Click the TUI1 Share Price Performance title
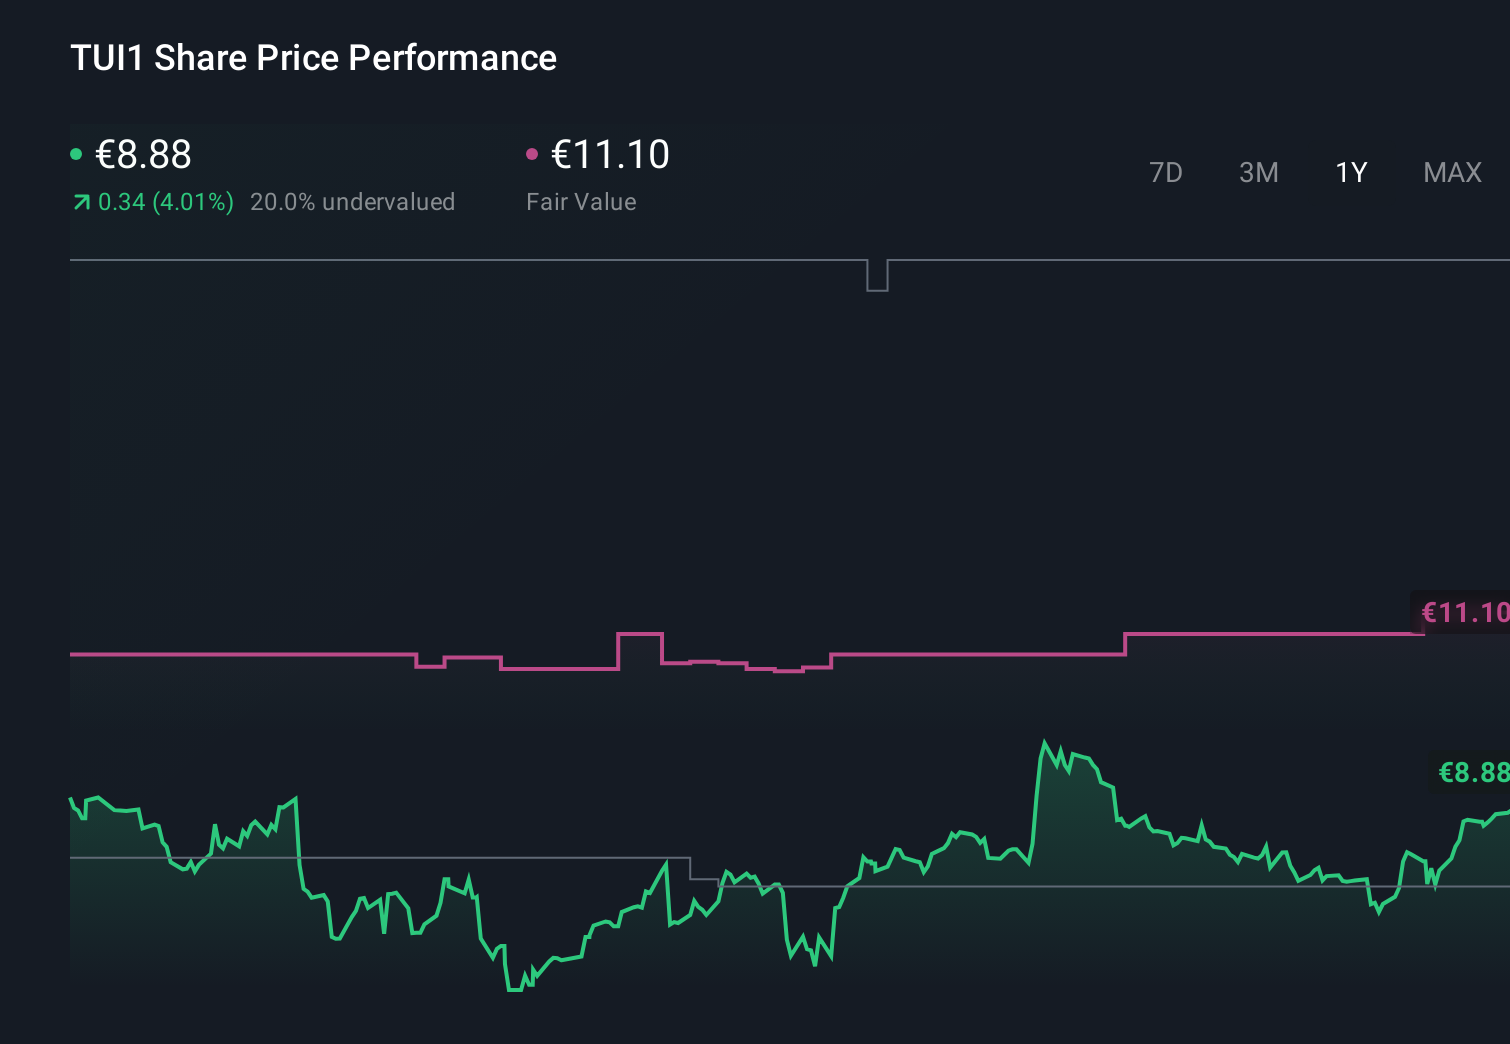Screen dimensions: 1510x1044 pos(313,58)
